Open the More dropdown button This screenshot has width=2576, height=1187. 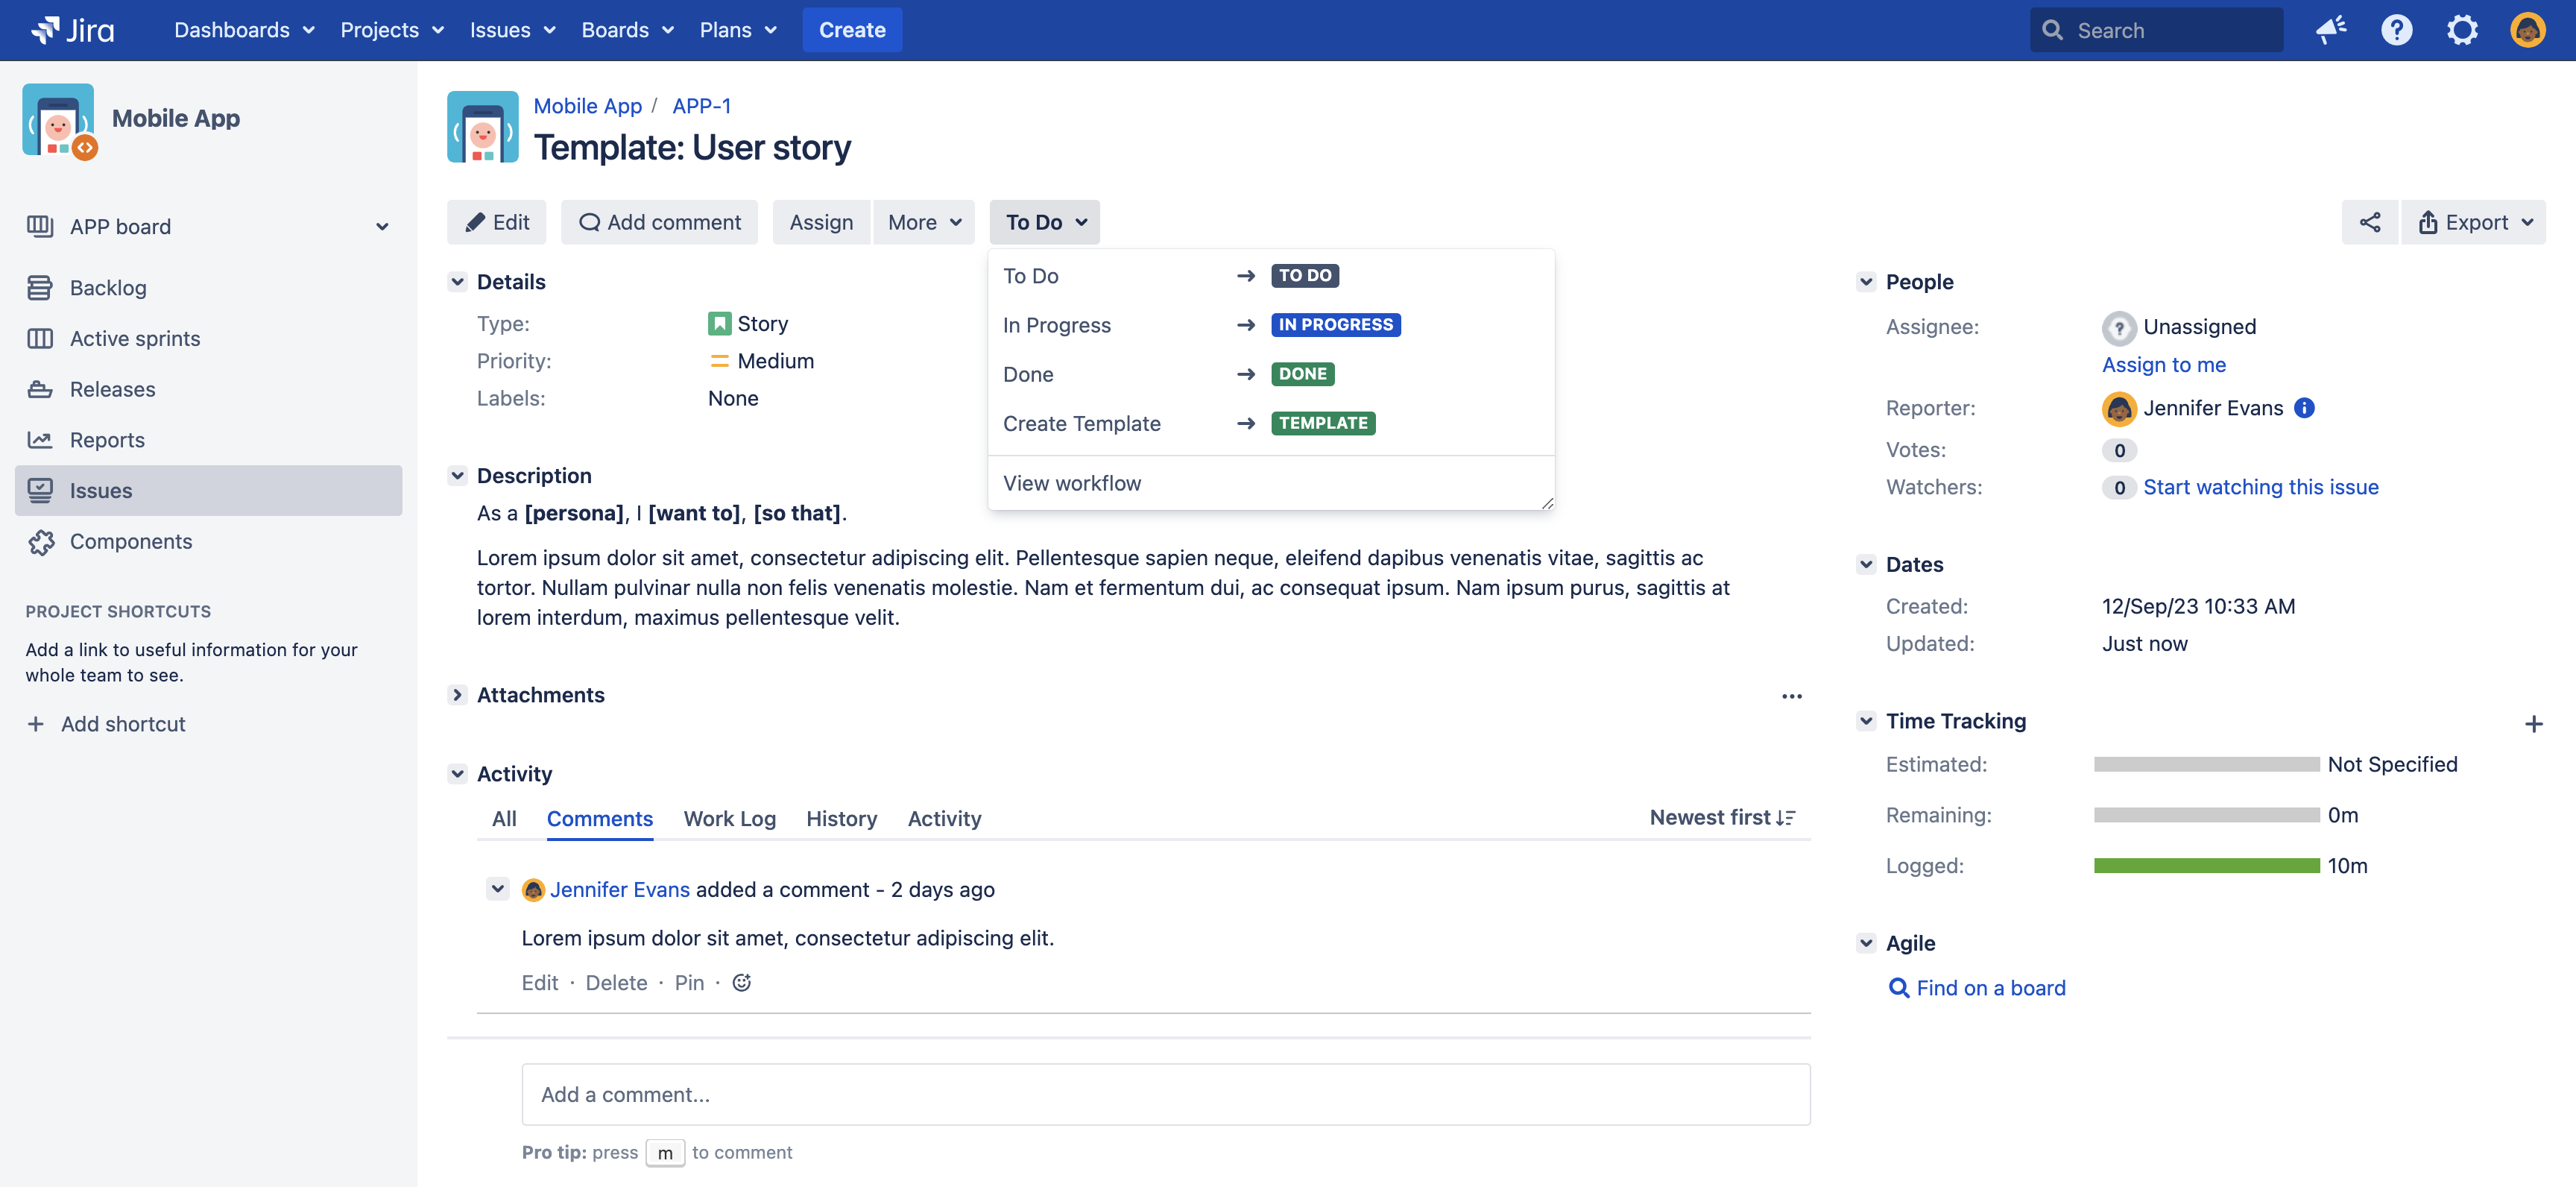click(x=923, y=222)
